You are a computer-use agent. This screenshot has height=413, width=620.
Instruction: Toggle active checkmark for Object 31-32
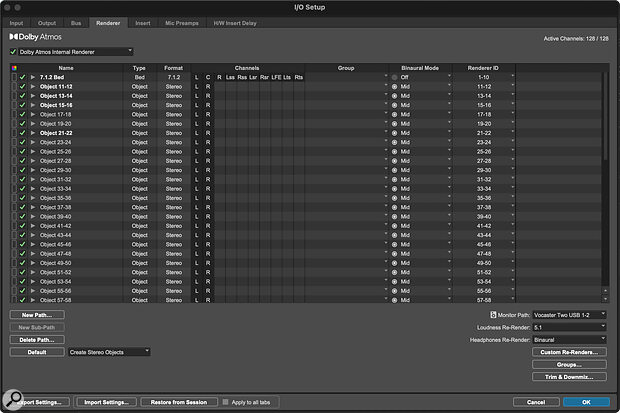pyautogui.click(x=23, y=180)
